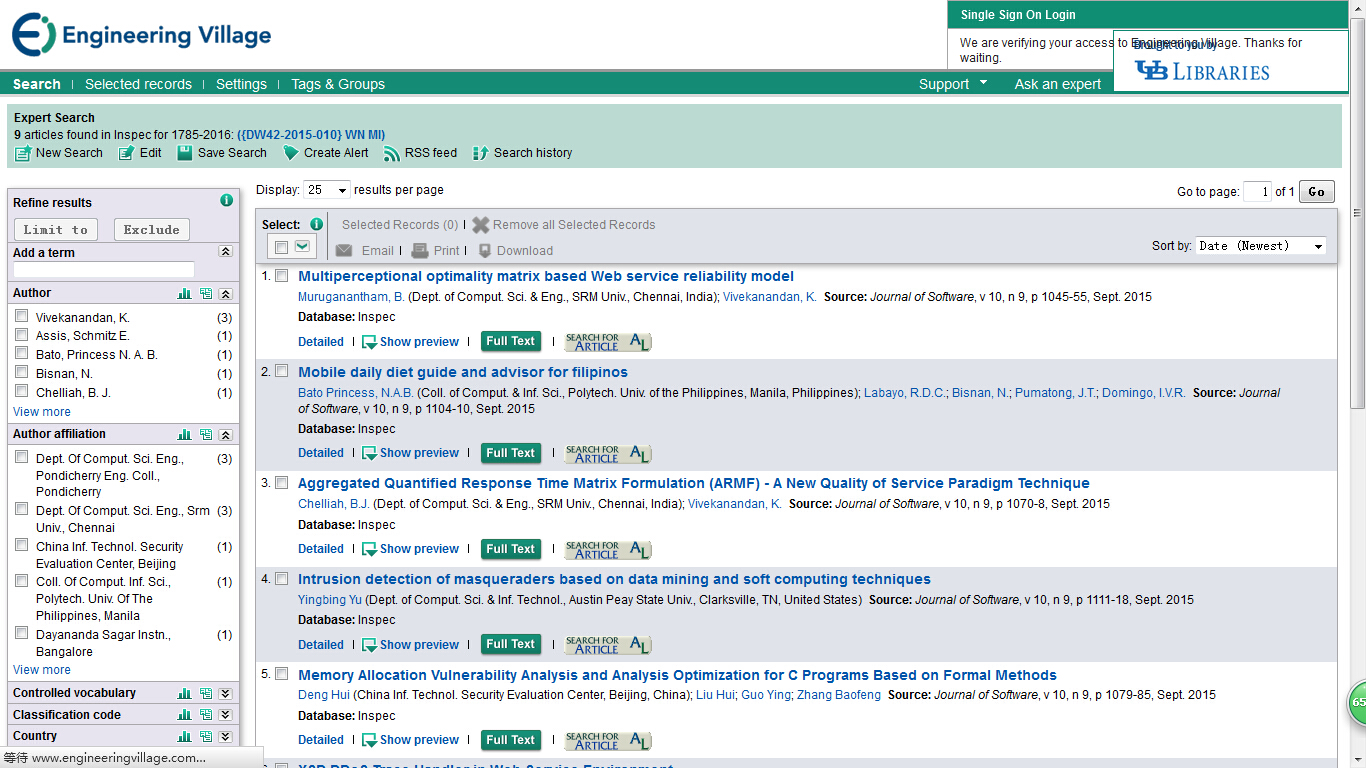Expand the Controlled vocabulary facet

click(x=226, y=693)
